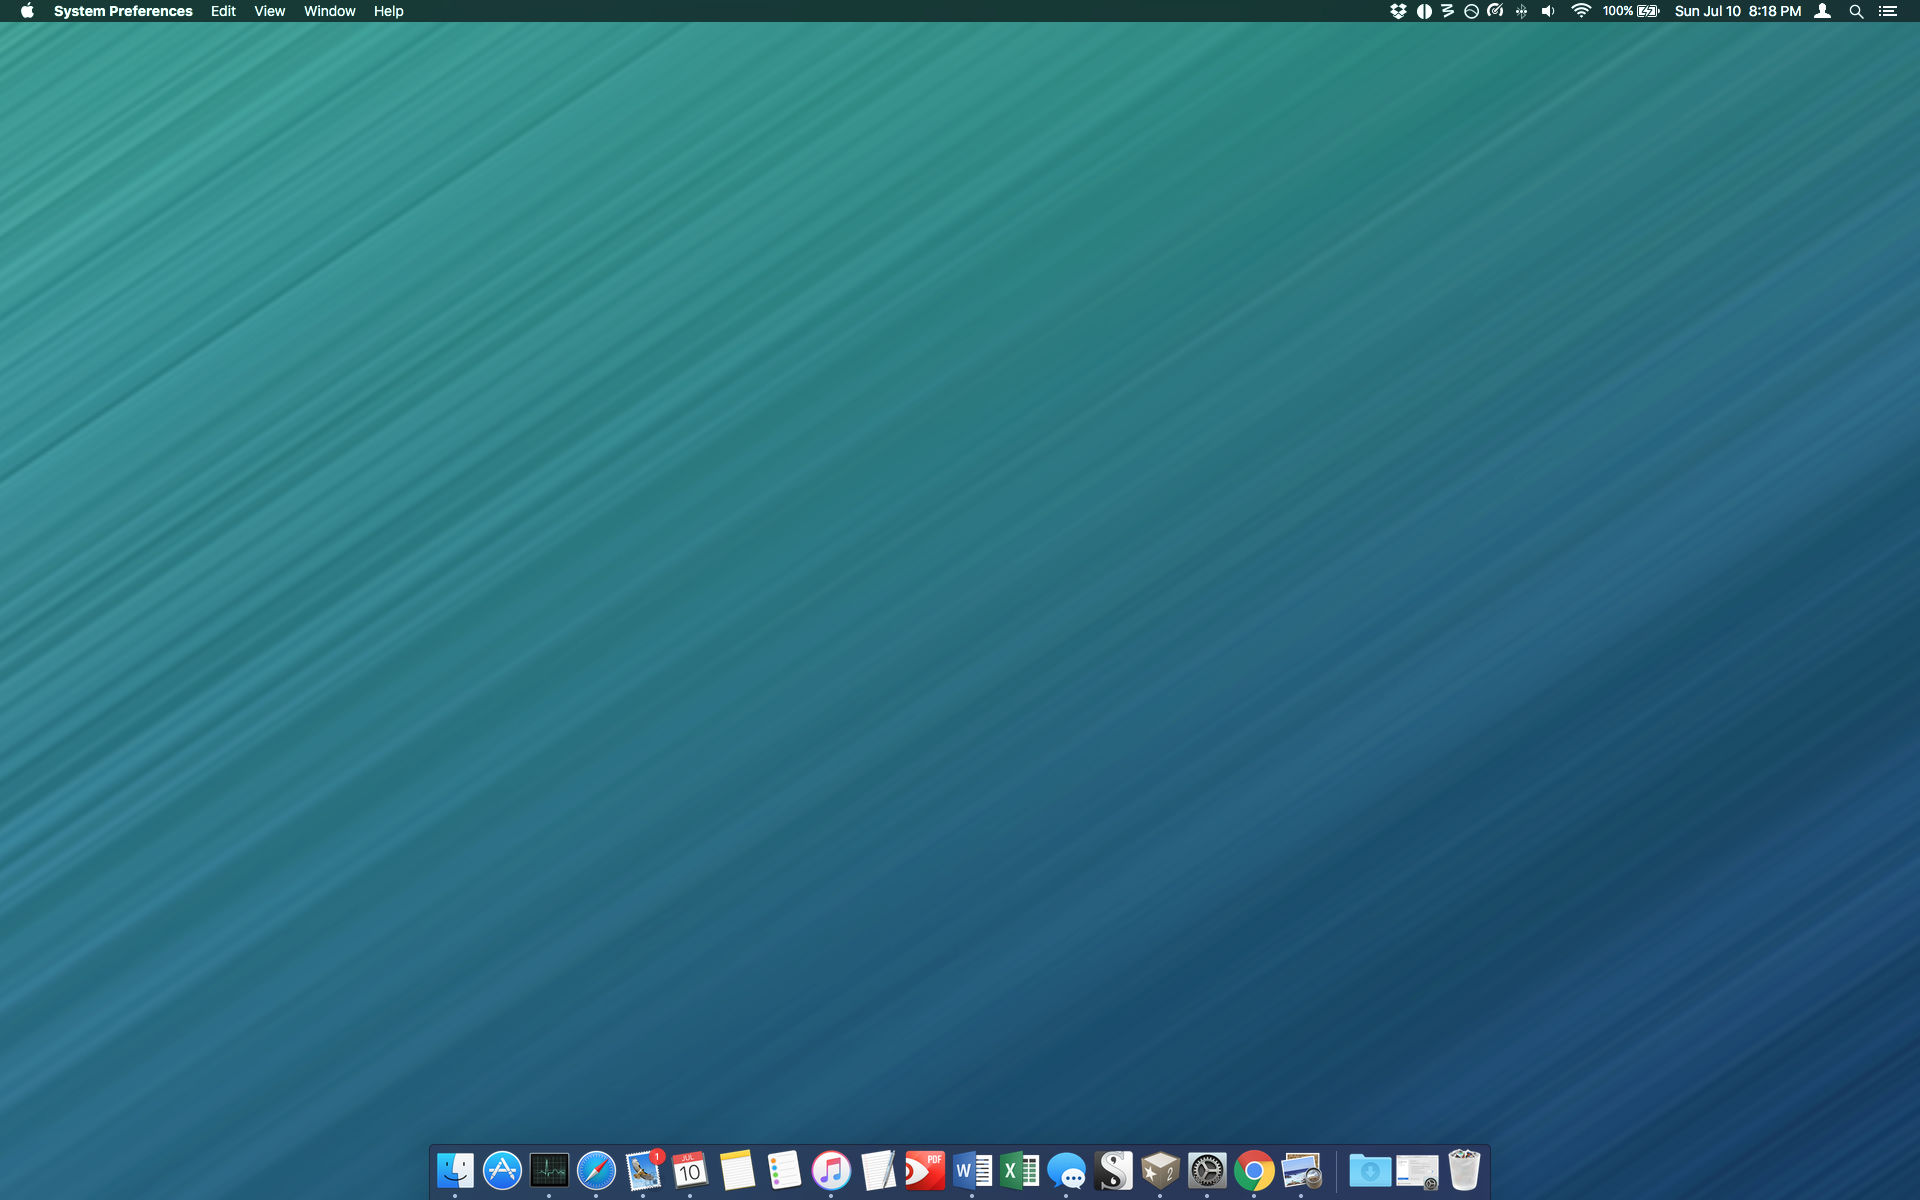Launch Google Chrome from dock
The width and height of the screenshot is (1920, 1200).
pos(1254,1170)
